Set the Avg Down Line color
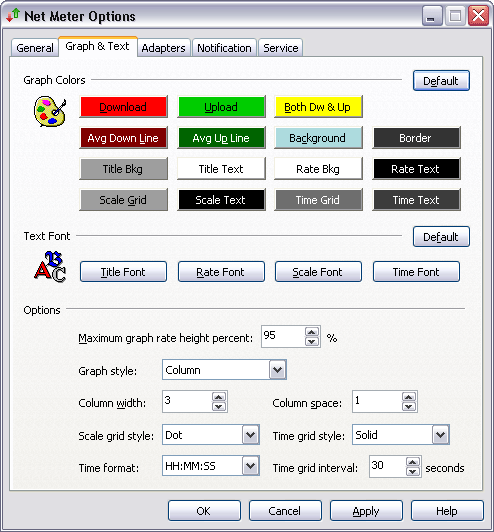 123,138
